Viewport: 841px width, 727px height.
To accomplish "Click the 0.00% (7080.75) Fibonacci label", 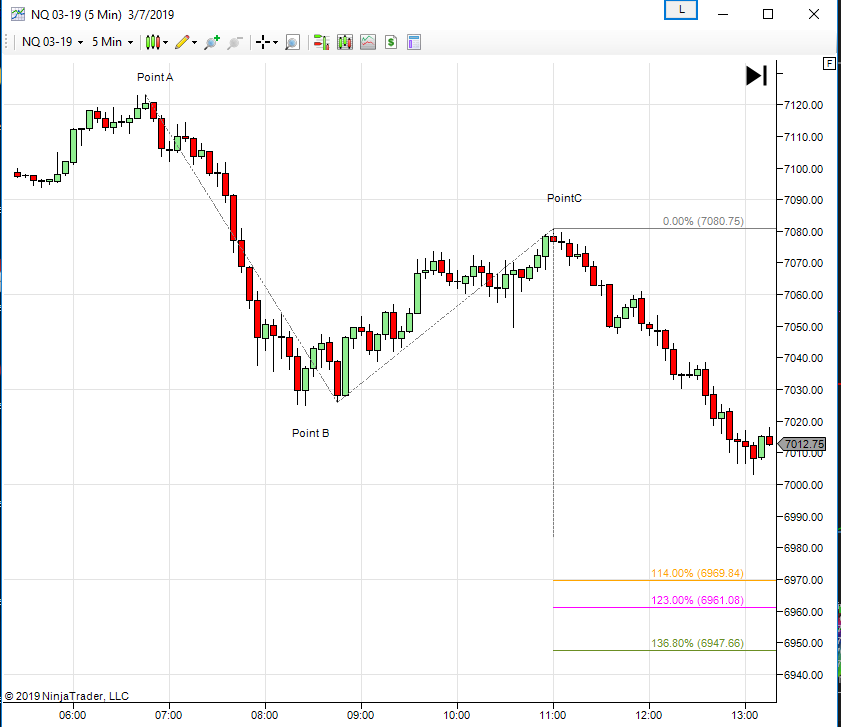I will (703, 221).
